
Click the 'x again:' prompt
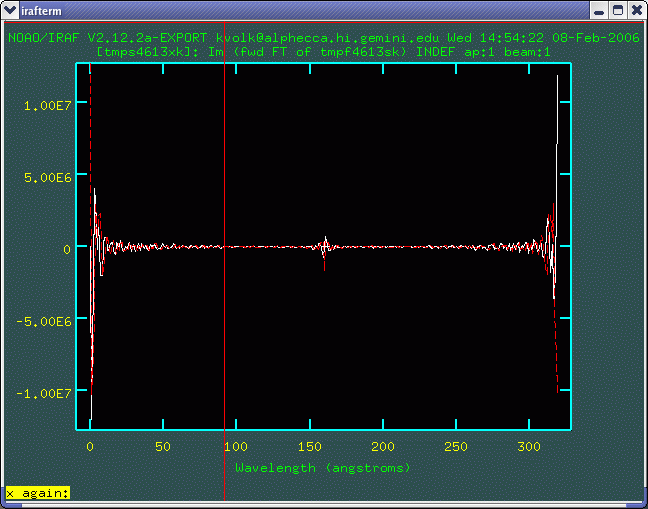38,493
